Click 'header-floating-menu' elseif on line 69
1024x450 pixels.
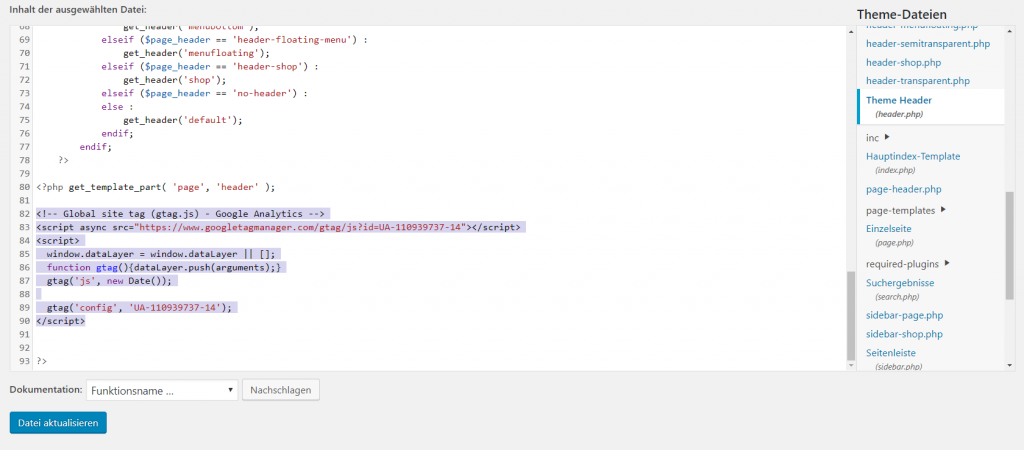point(234,40)
